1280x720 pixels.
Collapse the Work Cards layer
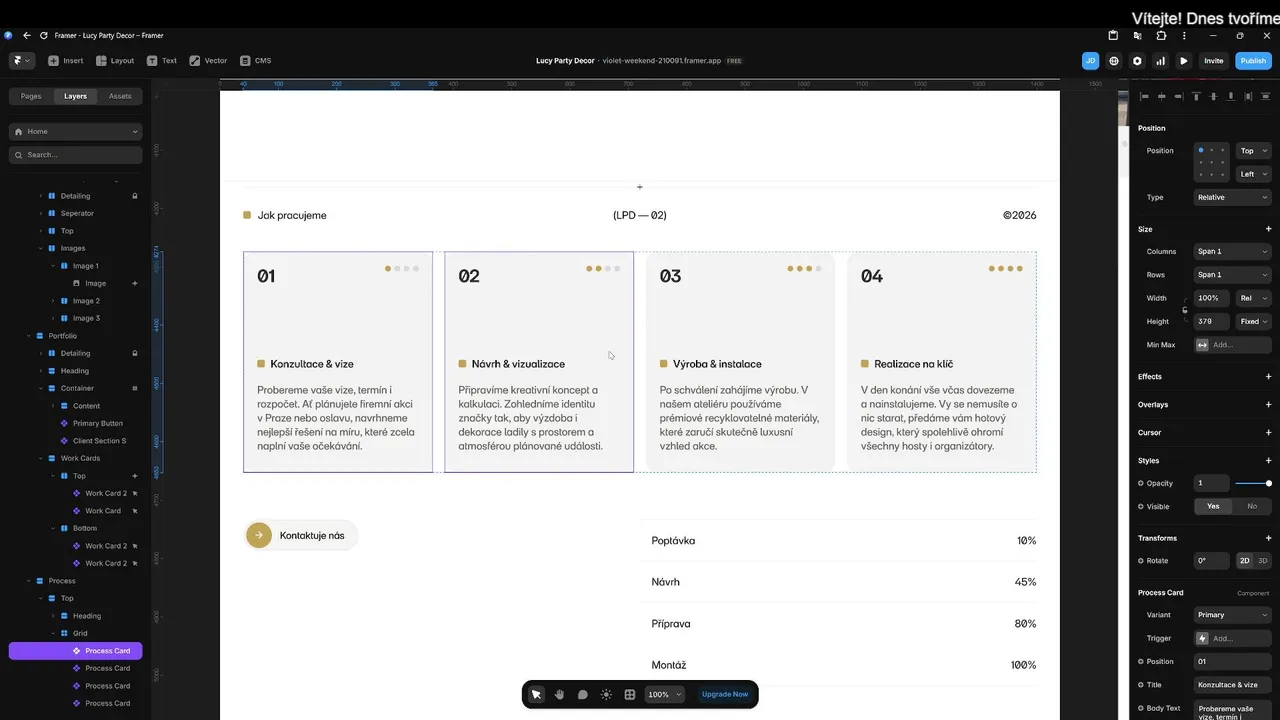coord(40,458)
